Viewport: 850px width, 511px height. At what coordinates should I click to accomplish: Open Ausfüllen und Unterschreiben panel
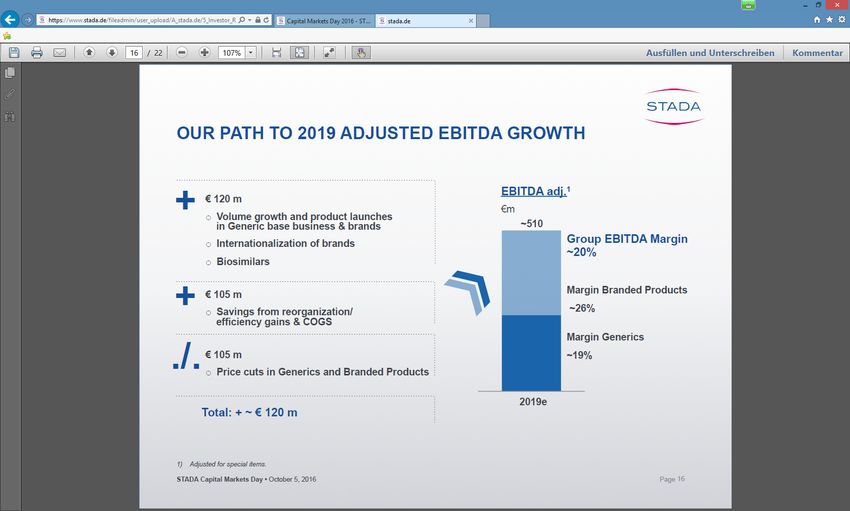click(710, 53)
